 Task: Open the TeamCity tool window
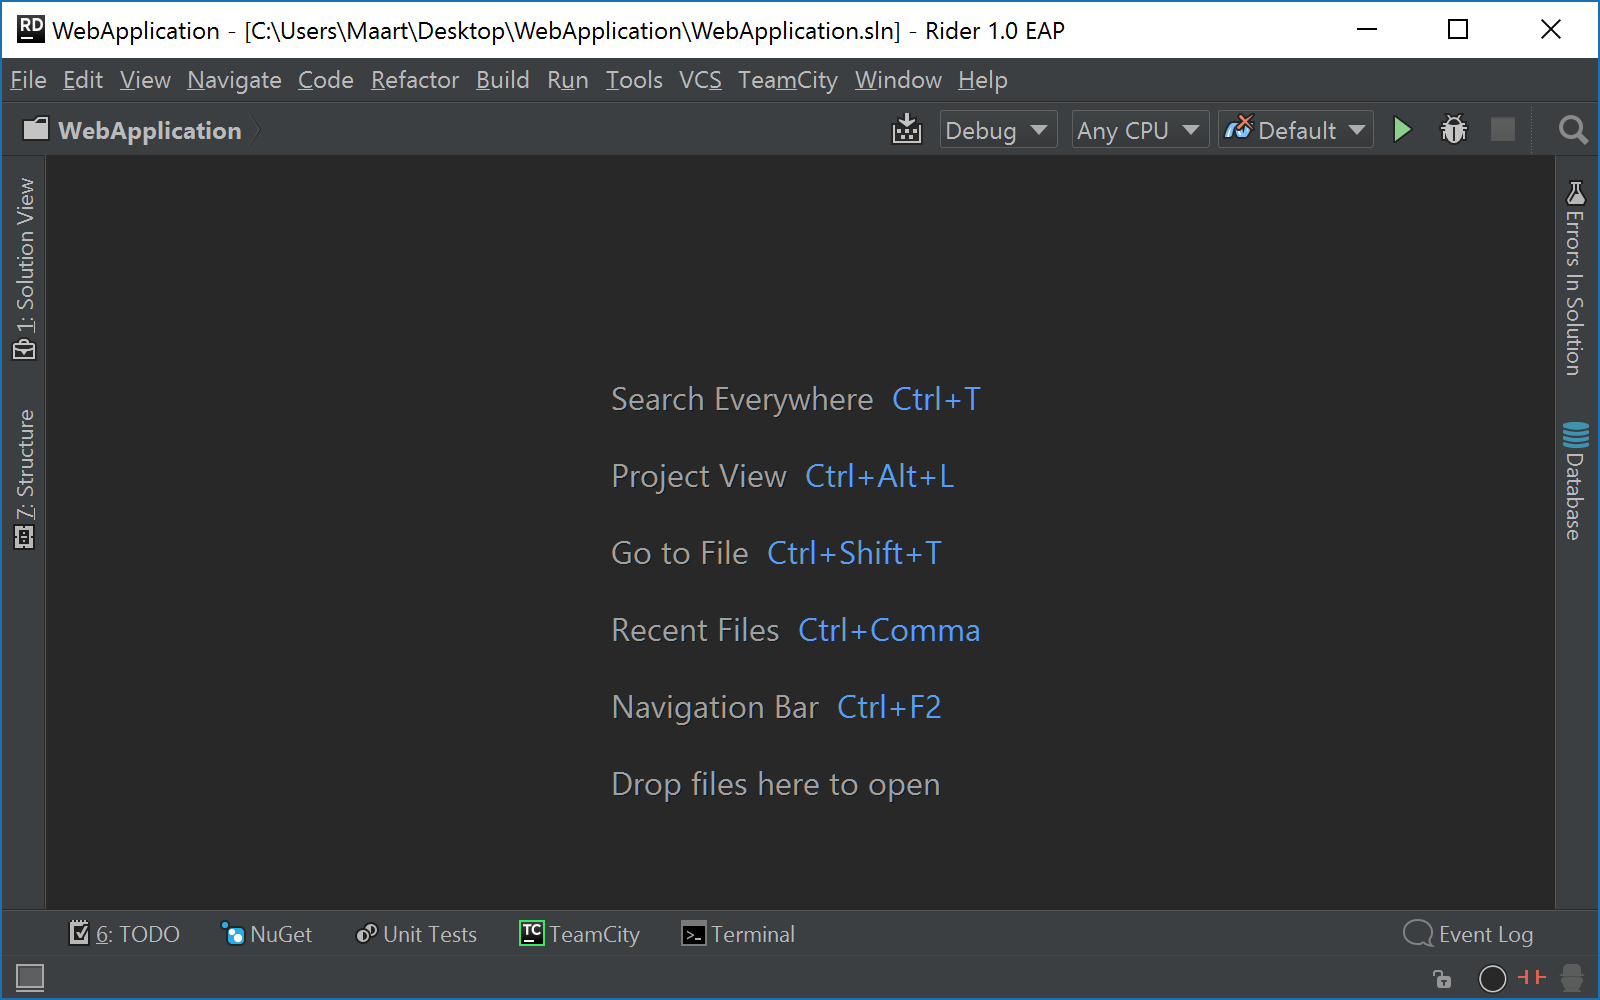tap(580, 934)
